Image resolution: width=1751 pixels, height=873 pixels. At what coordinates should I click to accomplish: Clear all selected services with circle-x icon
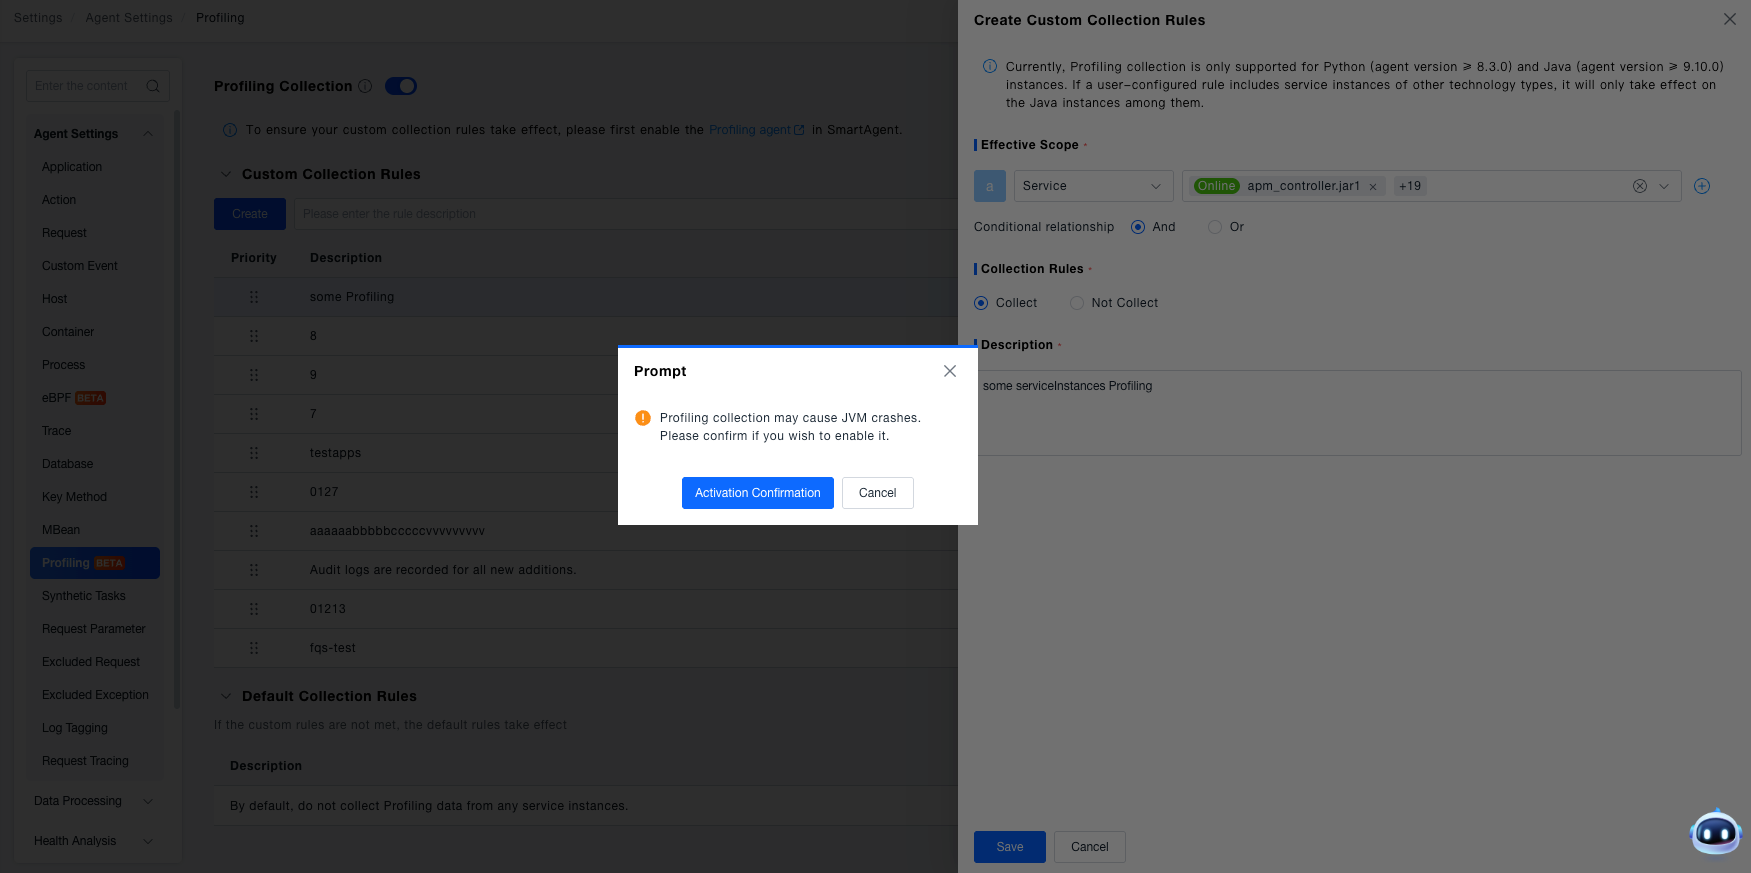(1640, 186)
